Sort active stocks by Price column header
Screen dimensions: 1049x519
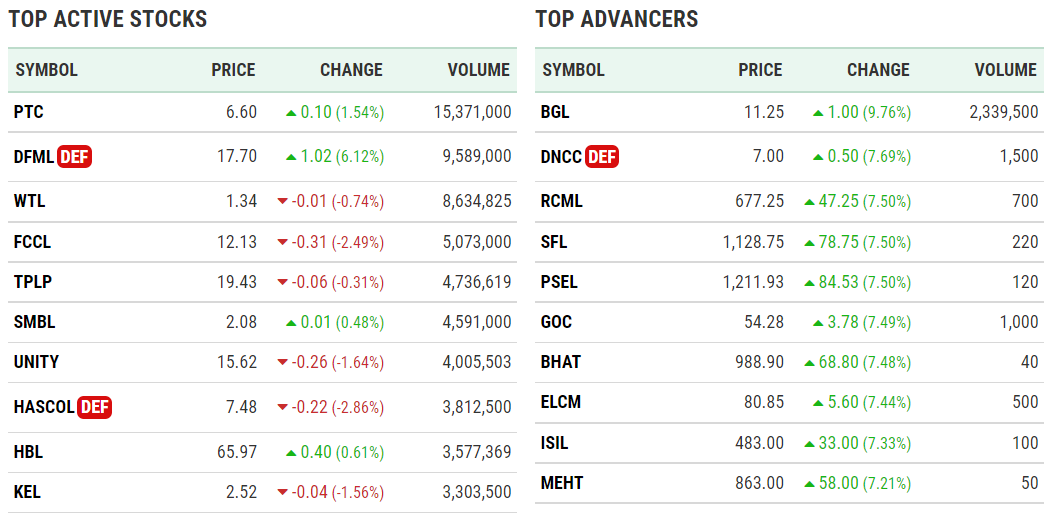(233, 70)
